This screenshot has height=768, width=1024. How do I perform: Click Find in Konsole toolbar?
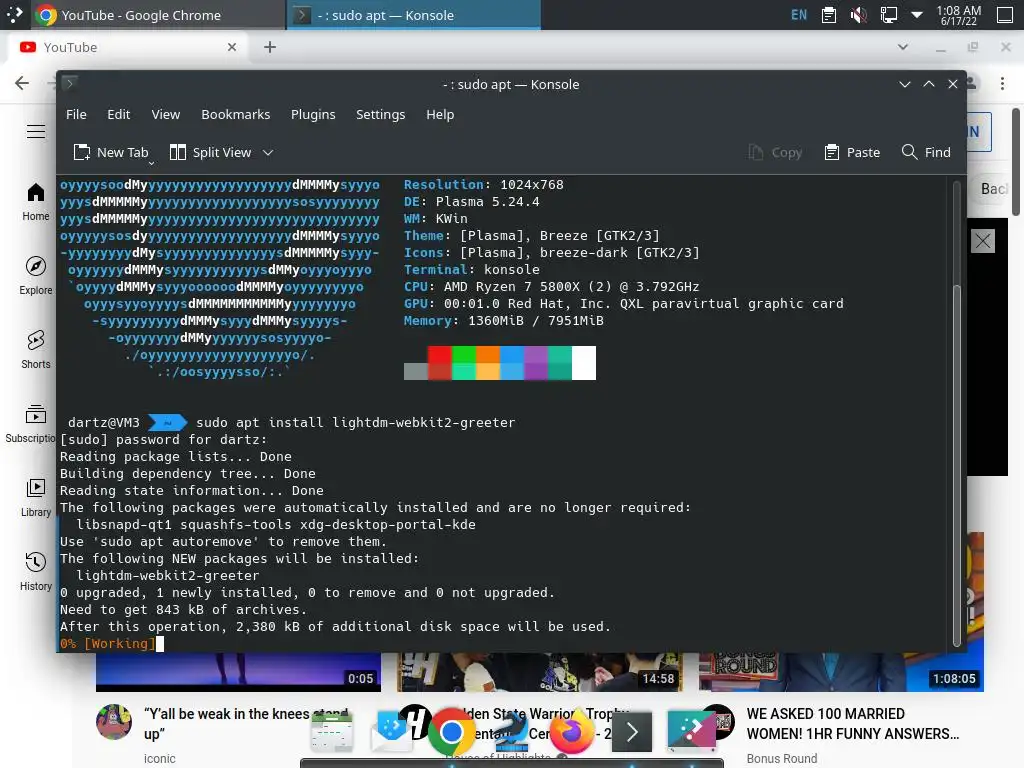click(926, 152)
